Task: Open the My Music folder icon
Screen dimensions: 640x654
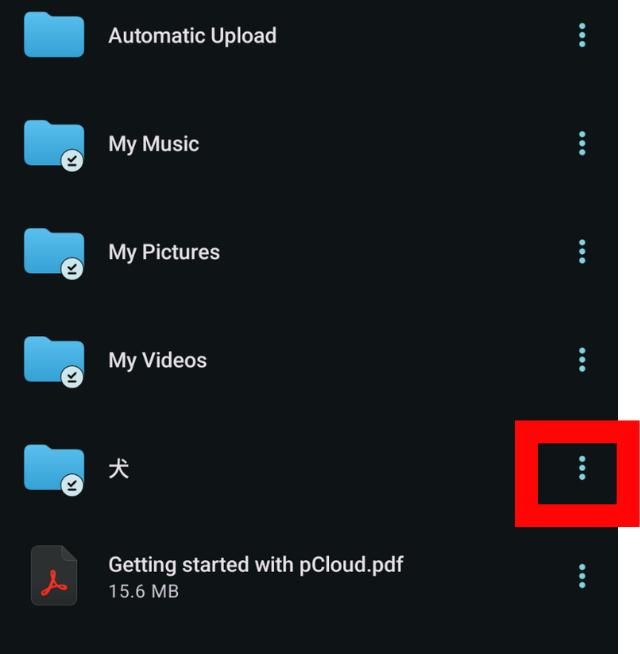Action: (x=54, y=143)
